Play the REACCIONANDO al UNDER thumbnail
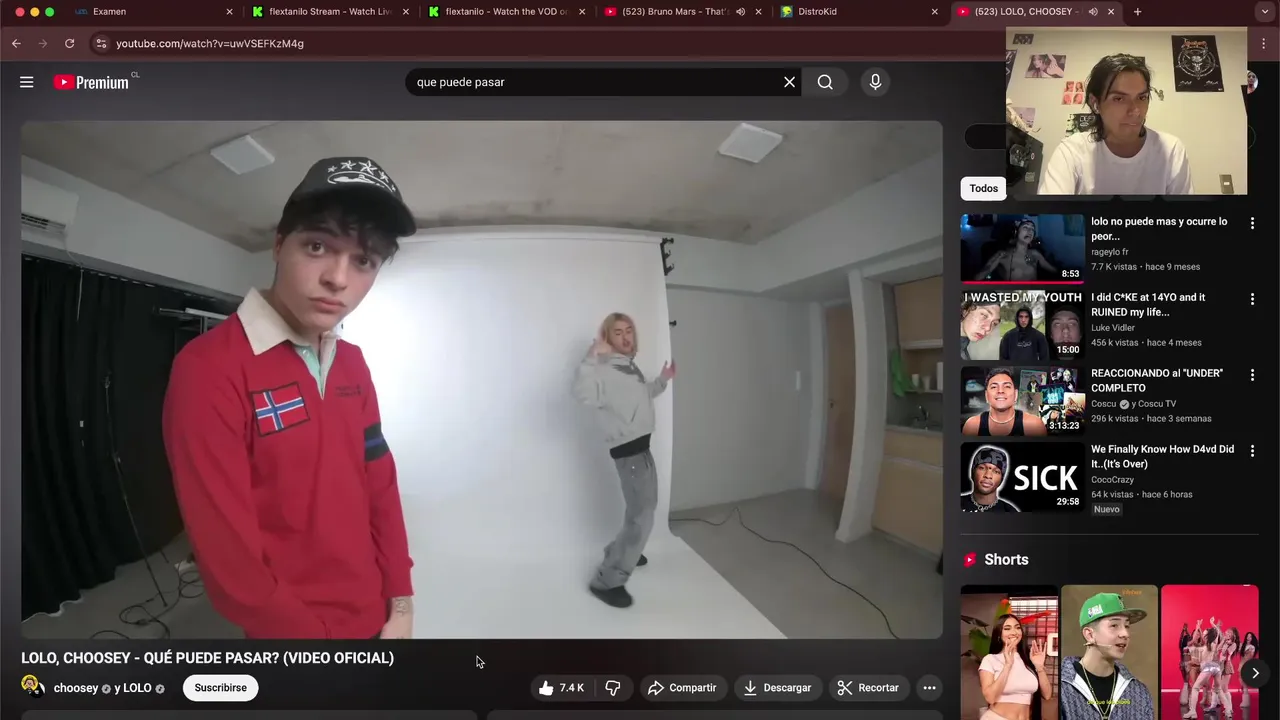1280x720 pixels. pos(1022,400)
